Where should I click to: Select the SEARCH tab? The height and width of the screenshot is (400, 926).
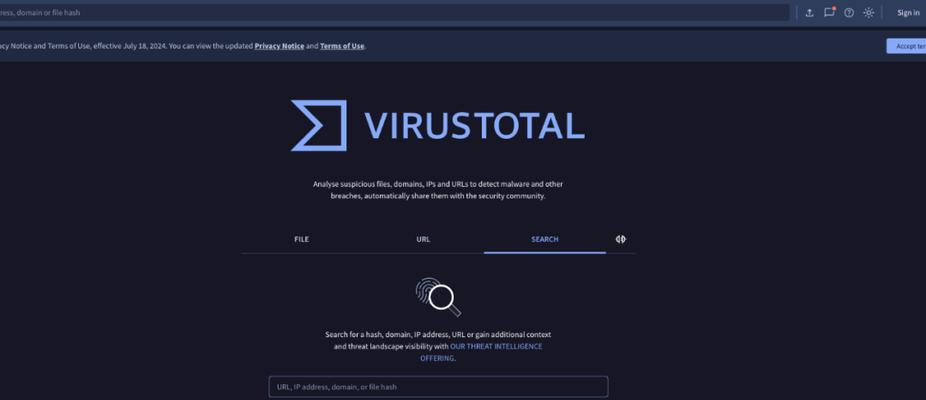pyautogui.click(x=544, y=239)
